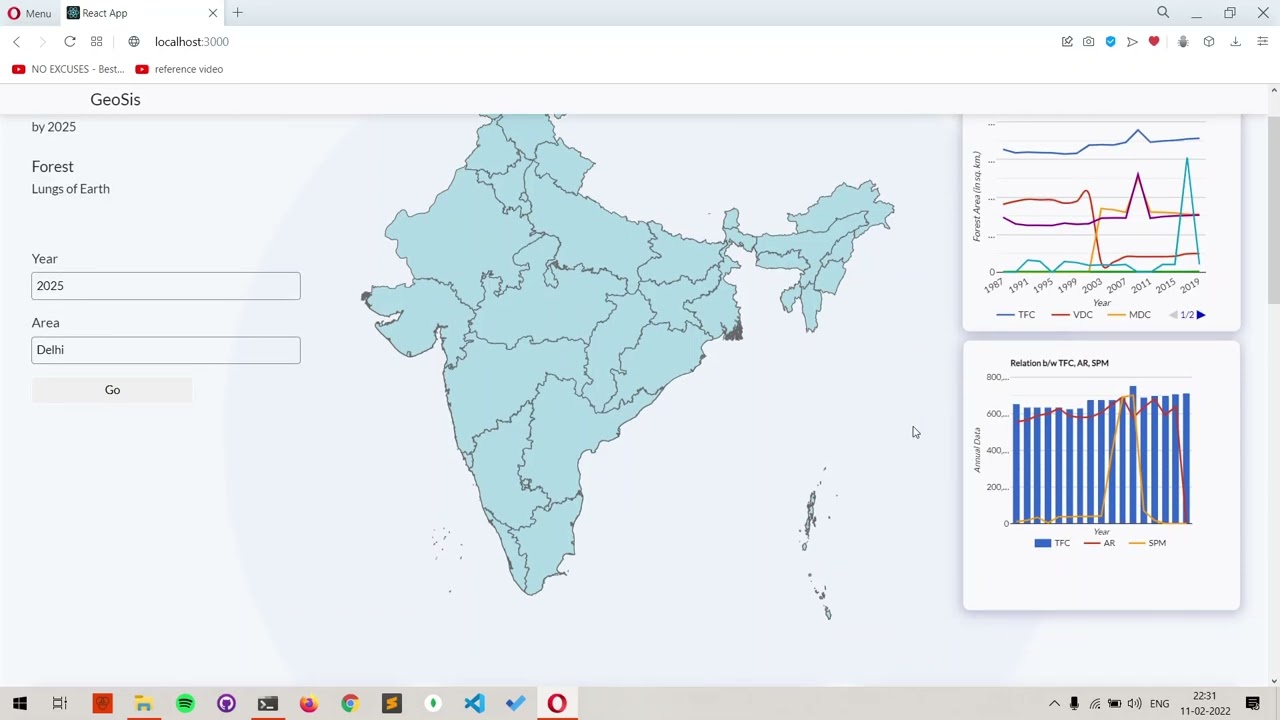
Task: Take a snapshot with camera icon
Action: (x=1088, y=42)
